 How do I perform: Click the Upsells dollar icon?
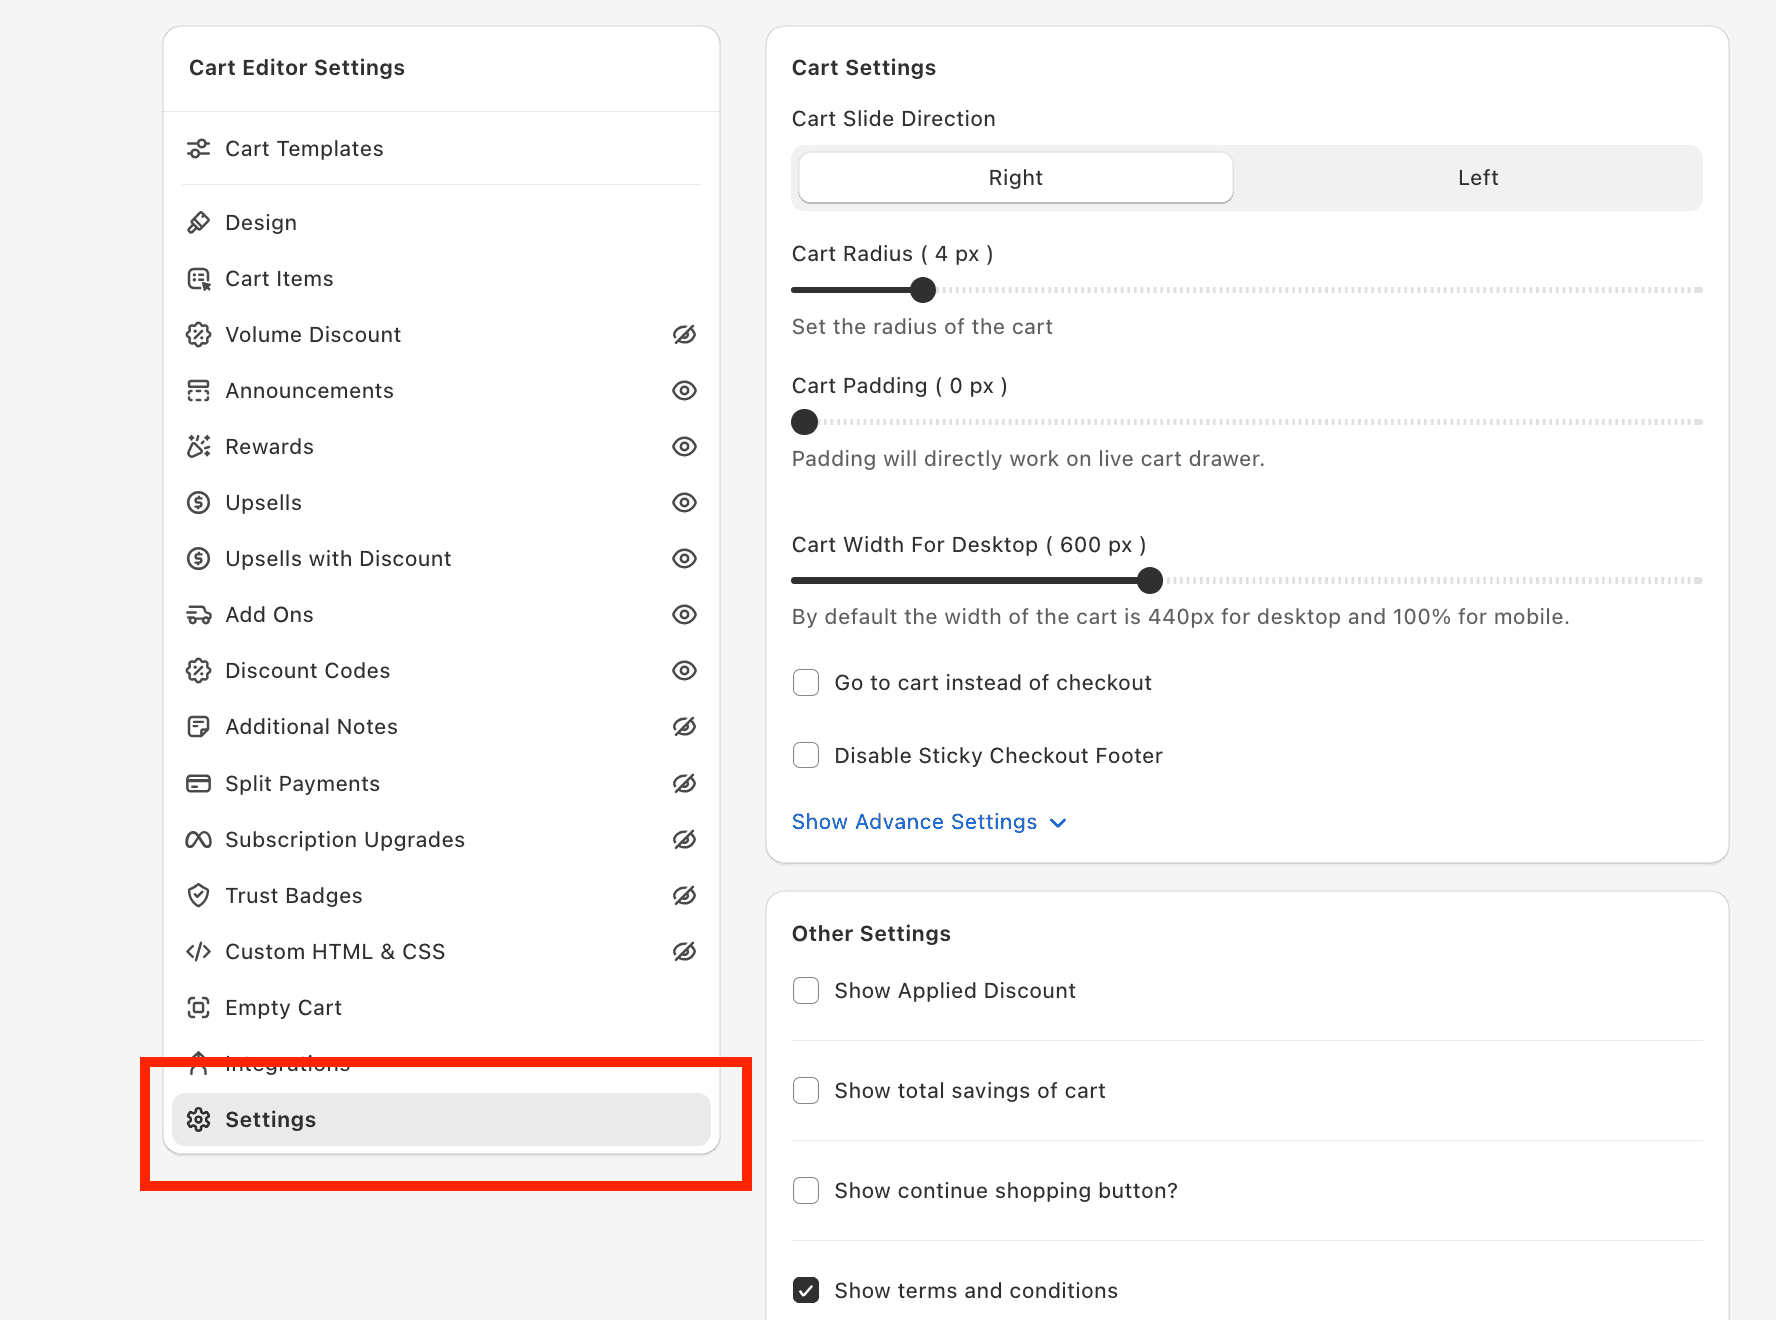(199, 503)
